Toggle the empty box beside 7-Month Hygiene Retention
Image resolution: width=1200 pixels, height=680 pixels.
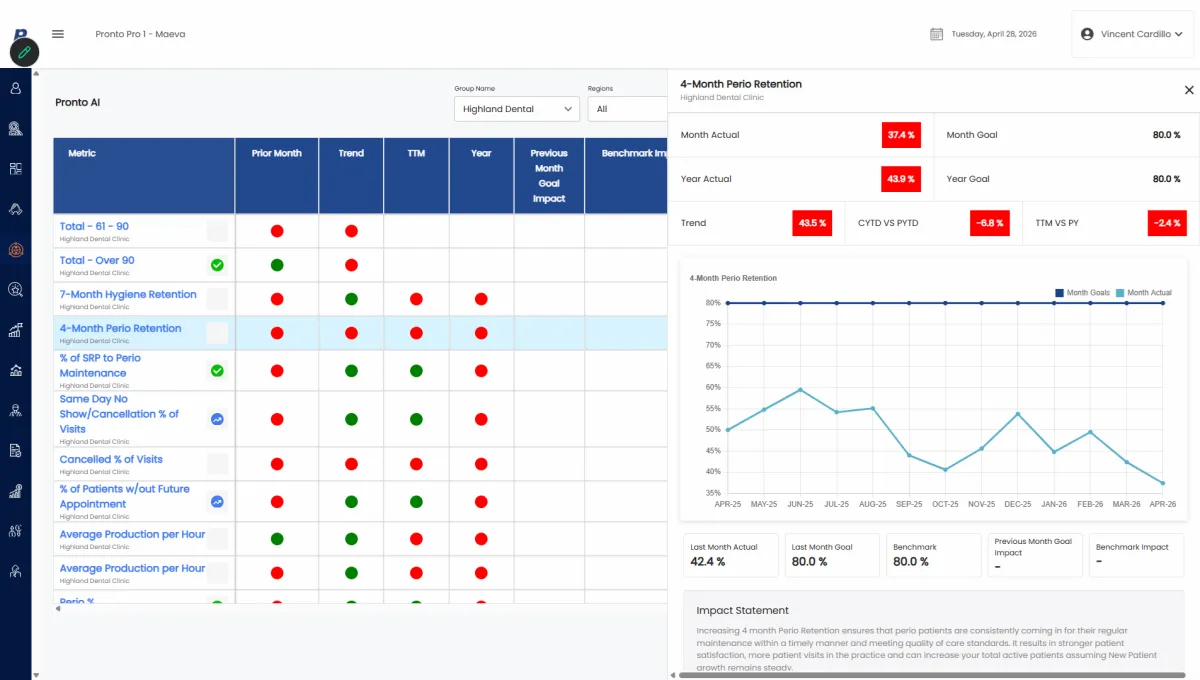(x=217, y=299)
